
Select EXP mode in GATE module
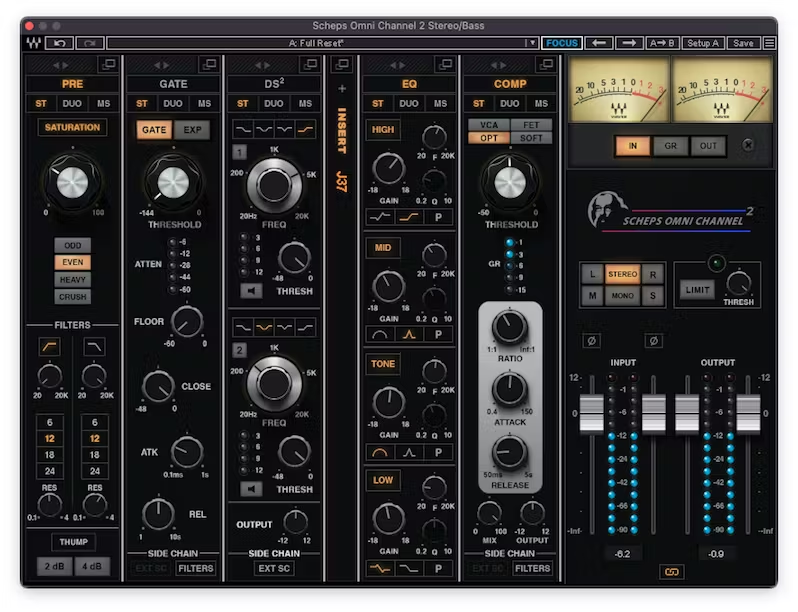(x=192, y=130)
